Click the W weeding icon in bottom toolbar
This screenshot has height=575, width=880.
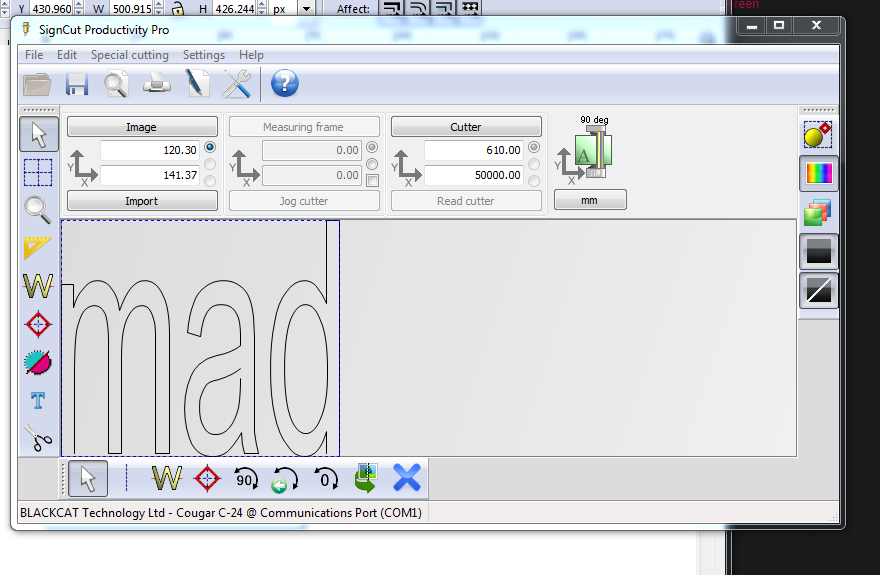pyautogui.click(x=167, y=479)
